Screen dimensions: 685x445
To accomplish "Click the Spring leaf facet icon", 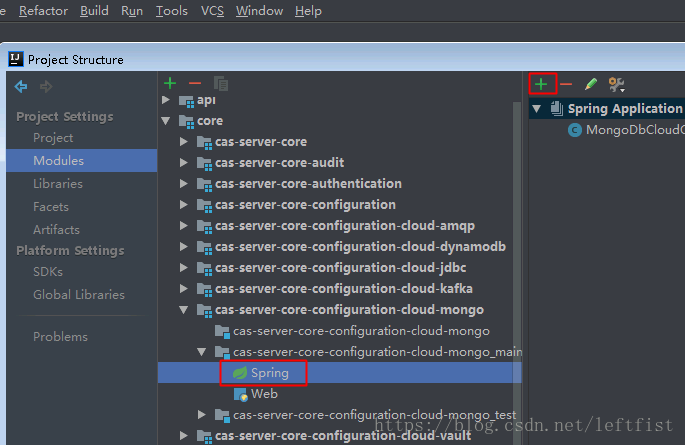I will 240,373.
